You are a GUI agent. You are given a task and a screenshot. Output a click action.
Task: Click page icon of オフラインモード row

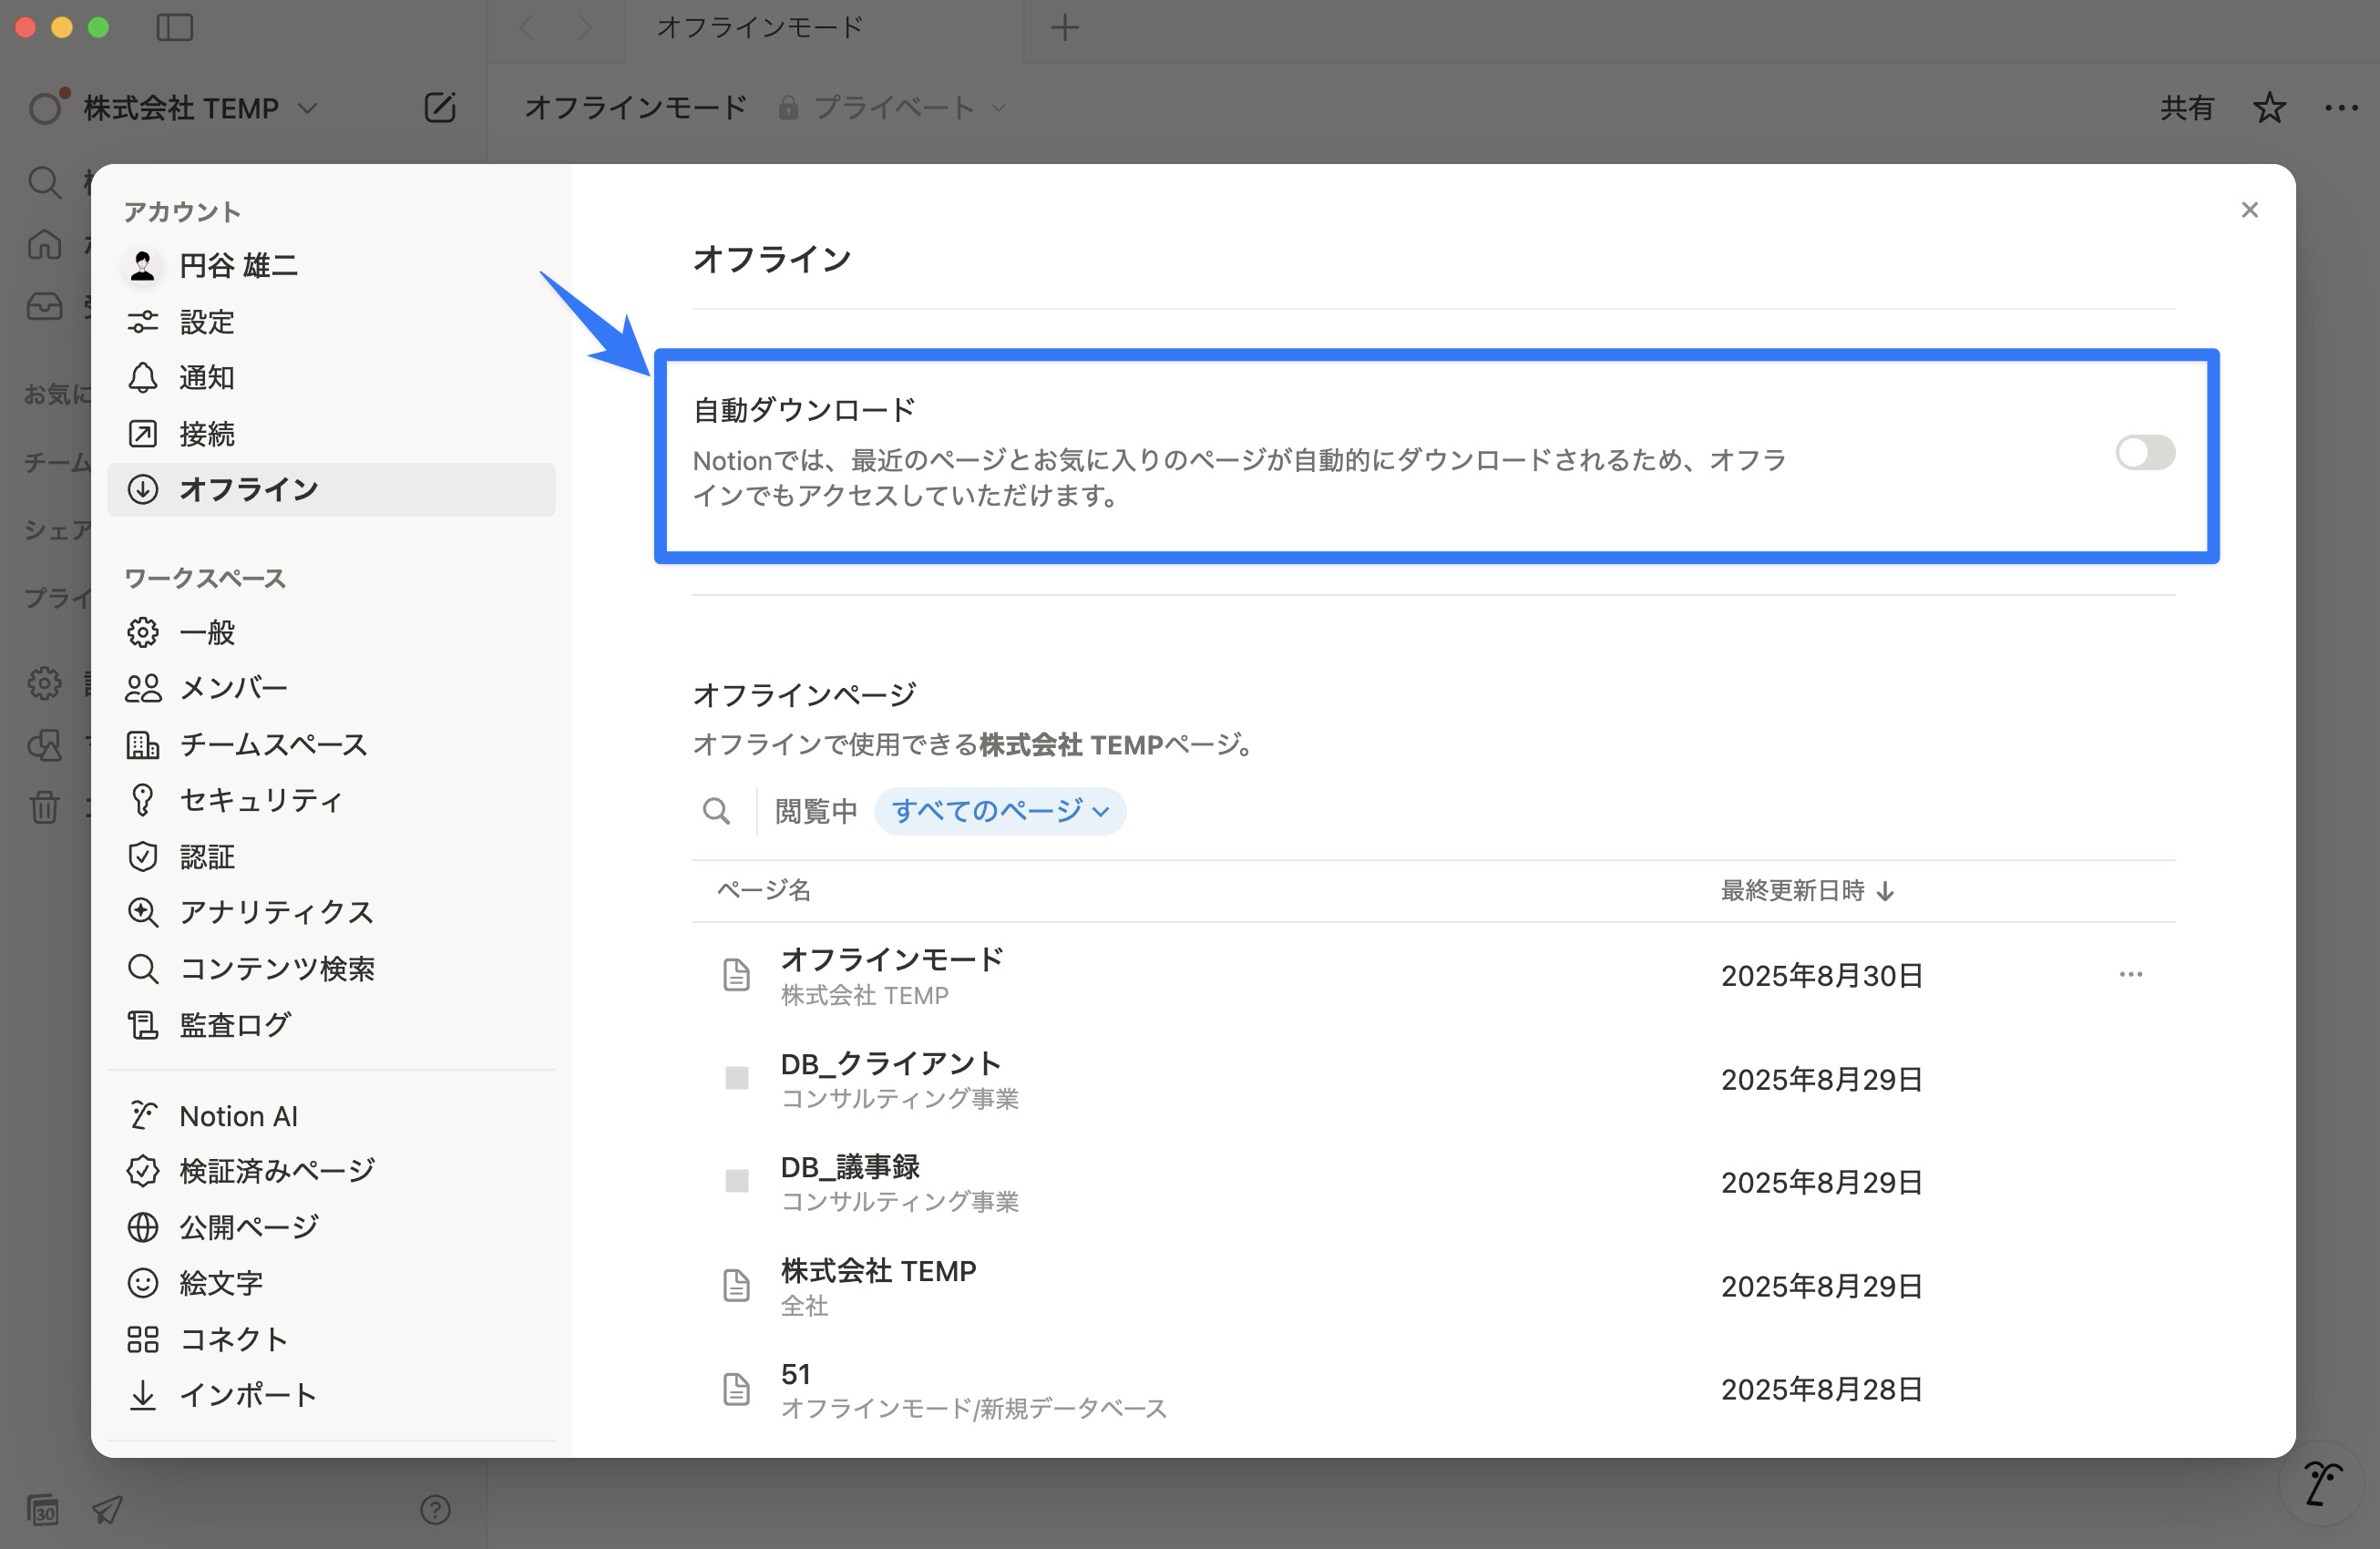[x=736, y=975]
